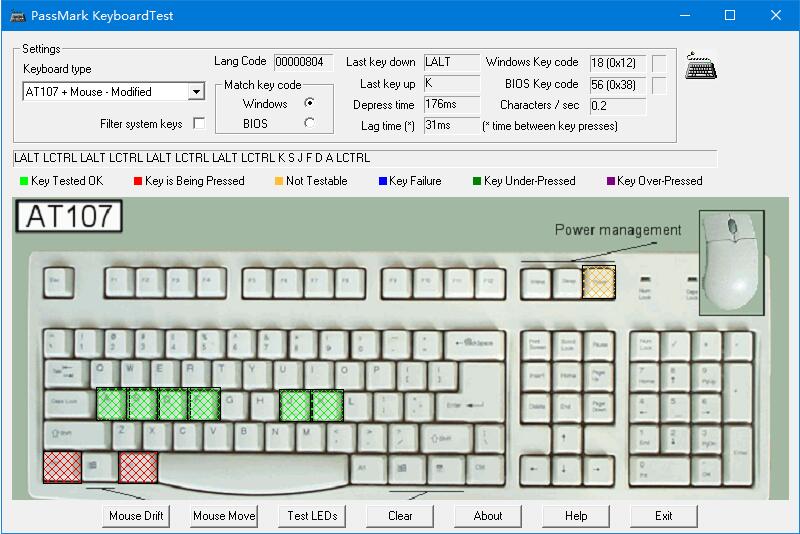The image size is (800, 534).
Task: Click the orange not-testable power key
Action: 598,282
